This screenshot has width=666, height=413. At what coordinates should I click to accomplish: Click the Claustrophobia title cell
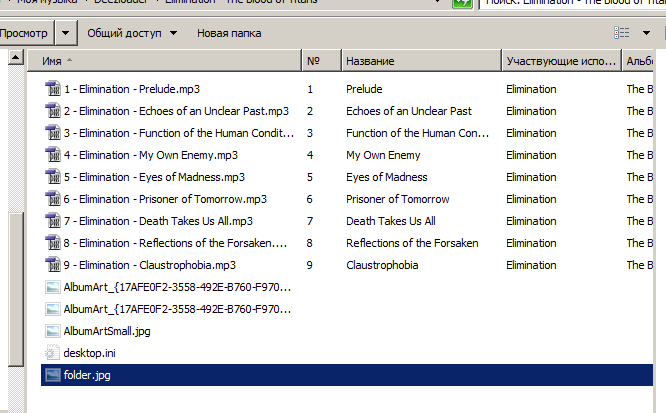pos(382,266)
